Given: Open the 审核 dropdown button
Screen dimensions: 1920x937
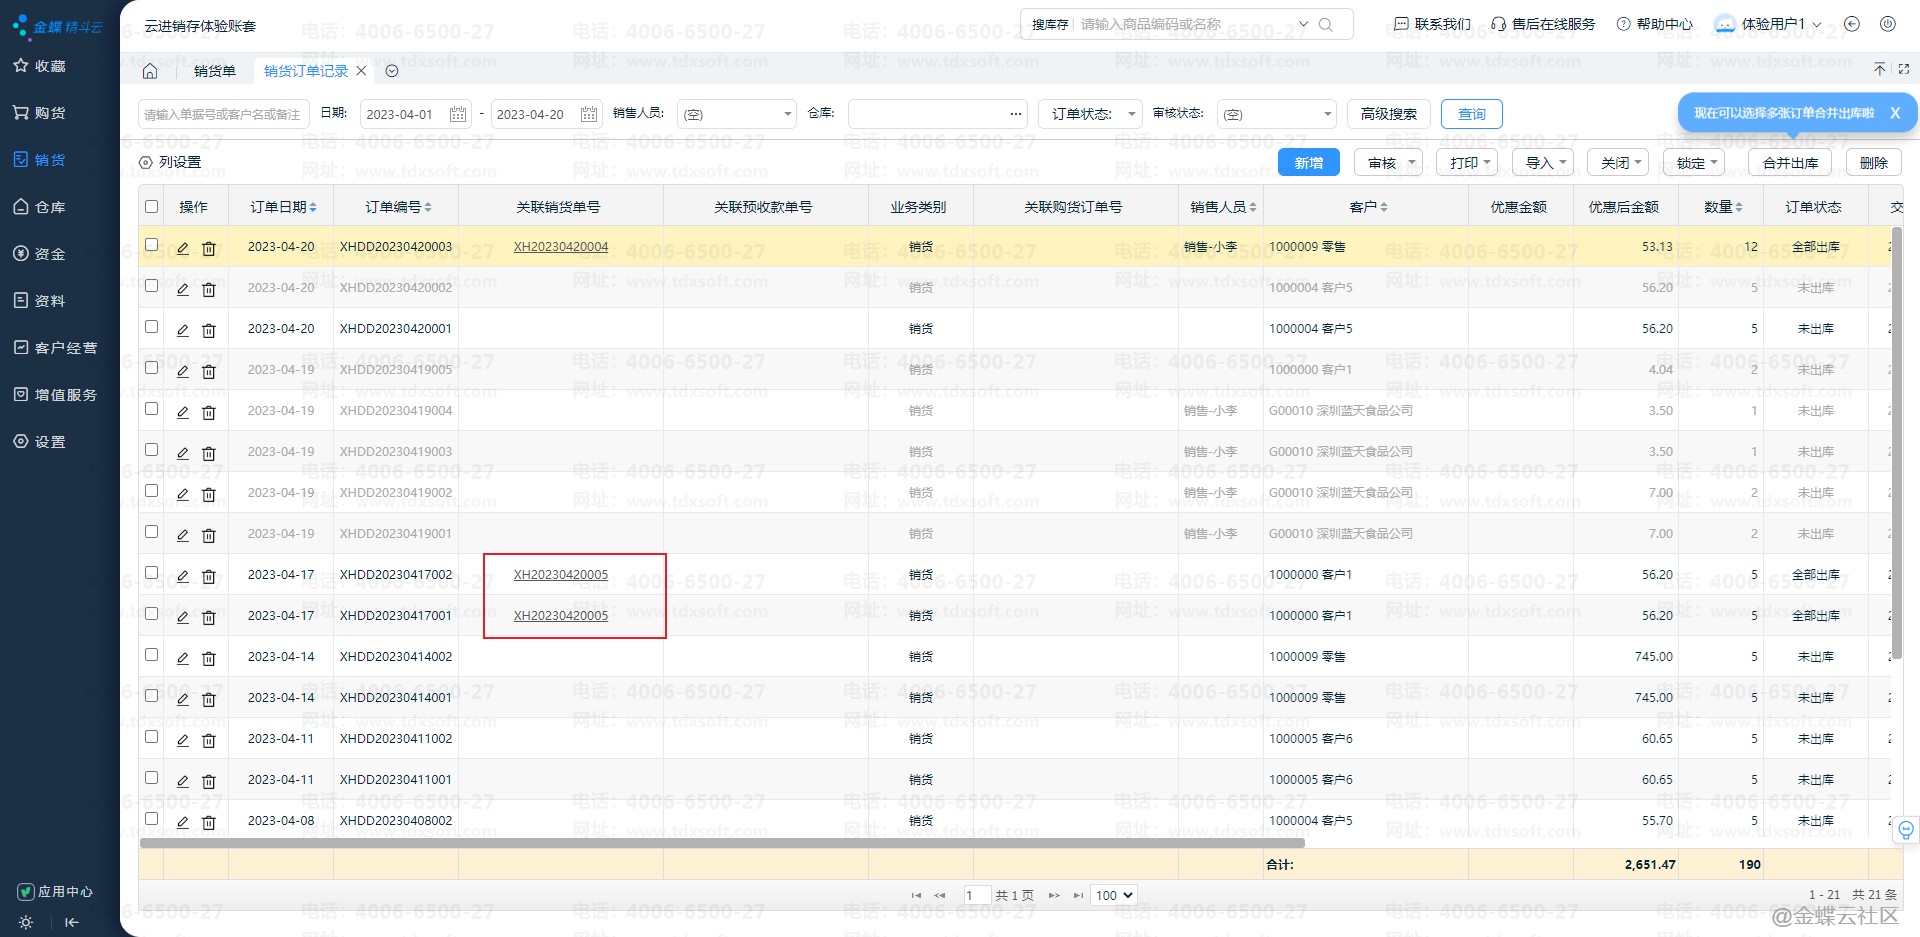Looking at the screenshot, I should point(1388,163).
